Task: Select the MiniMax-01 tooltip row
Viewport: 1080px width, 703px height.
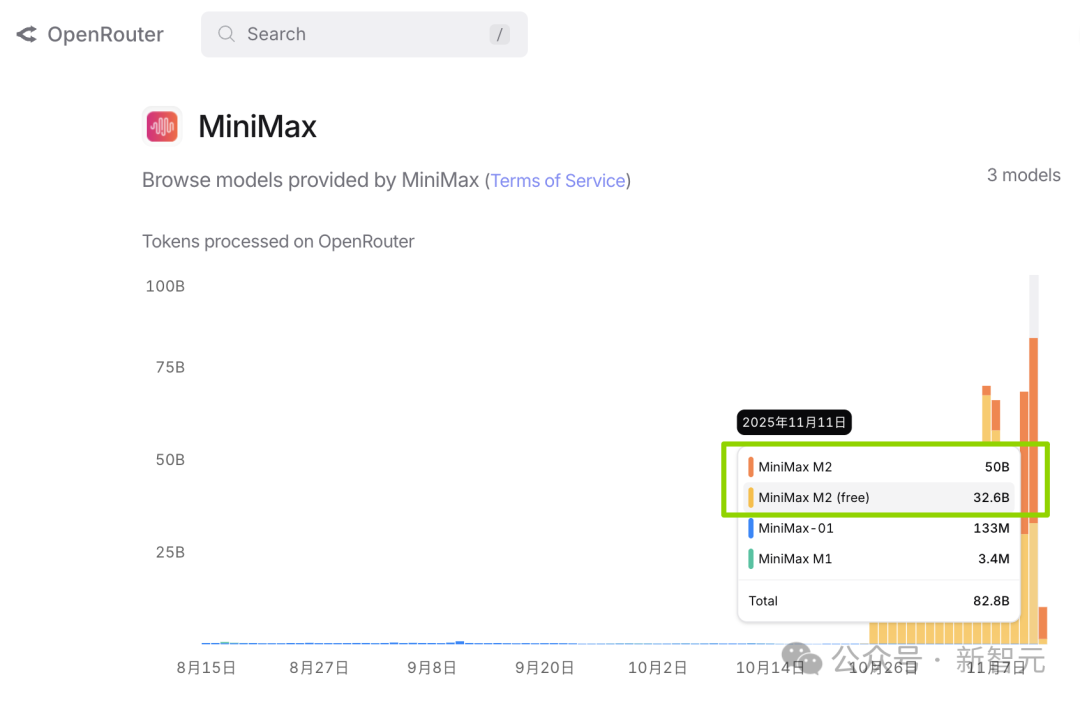Action: [x=879, y=528]
